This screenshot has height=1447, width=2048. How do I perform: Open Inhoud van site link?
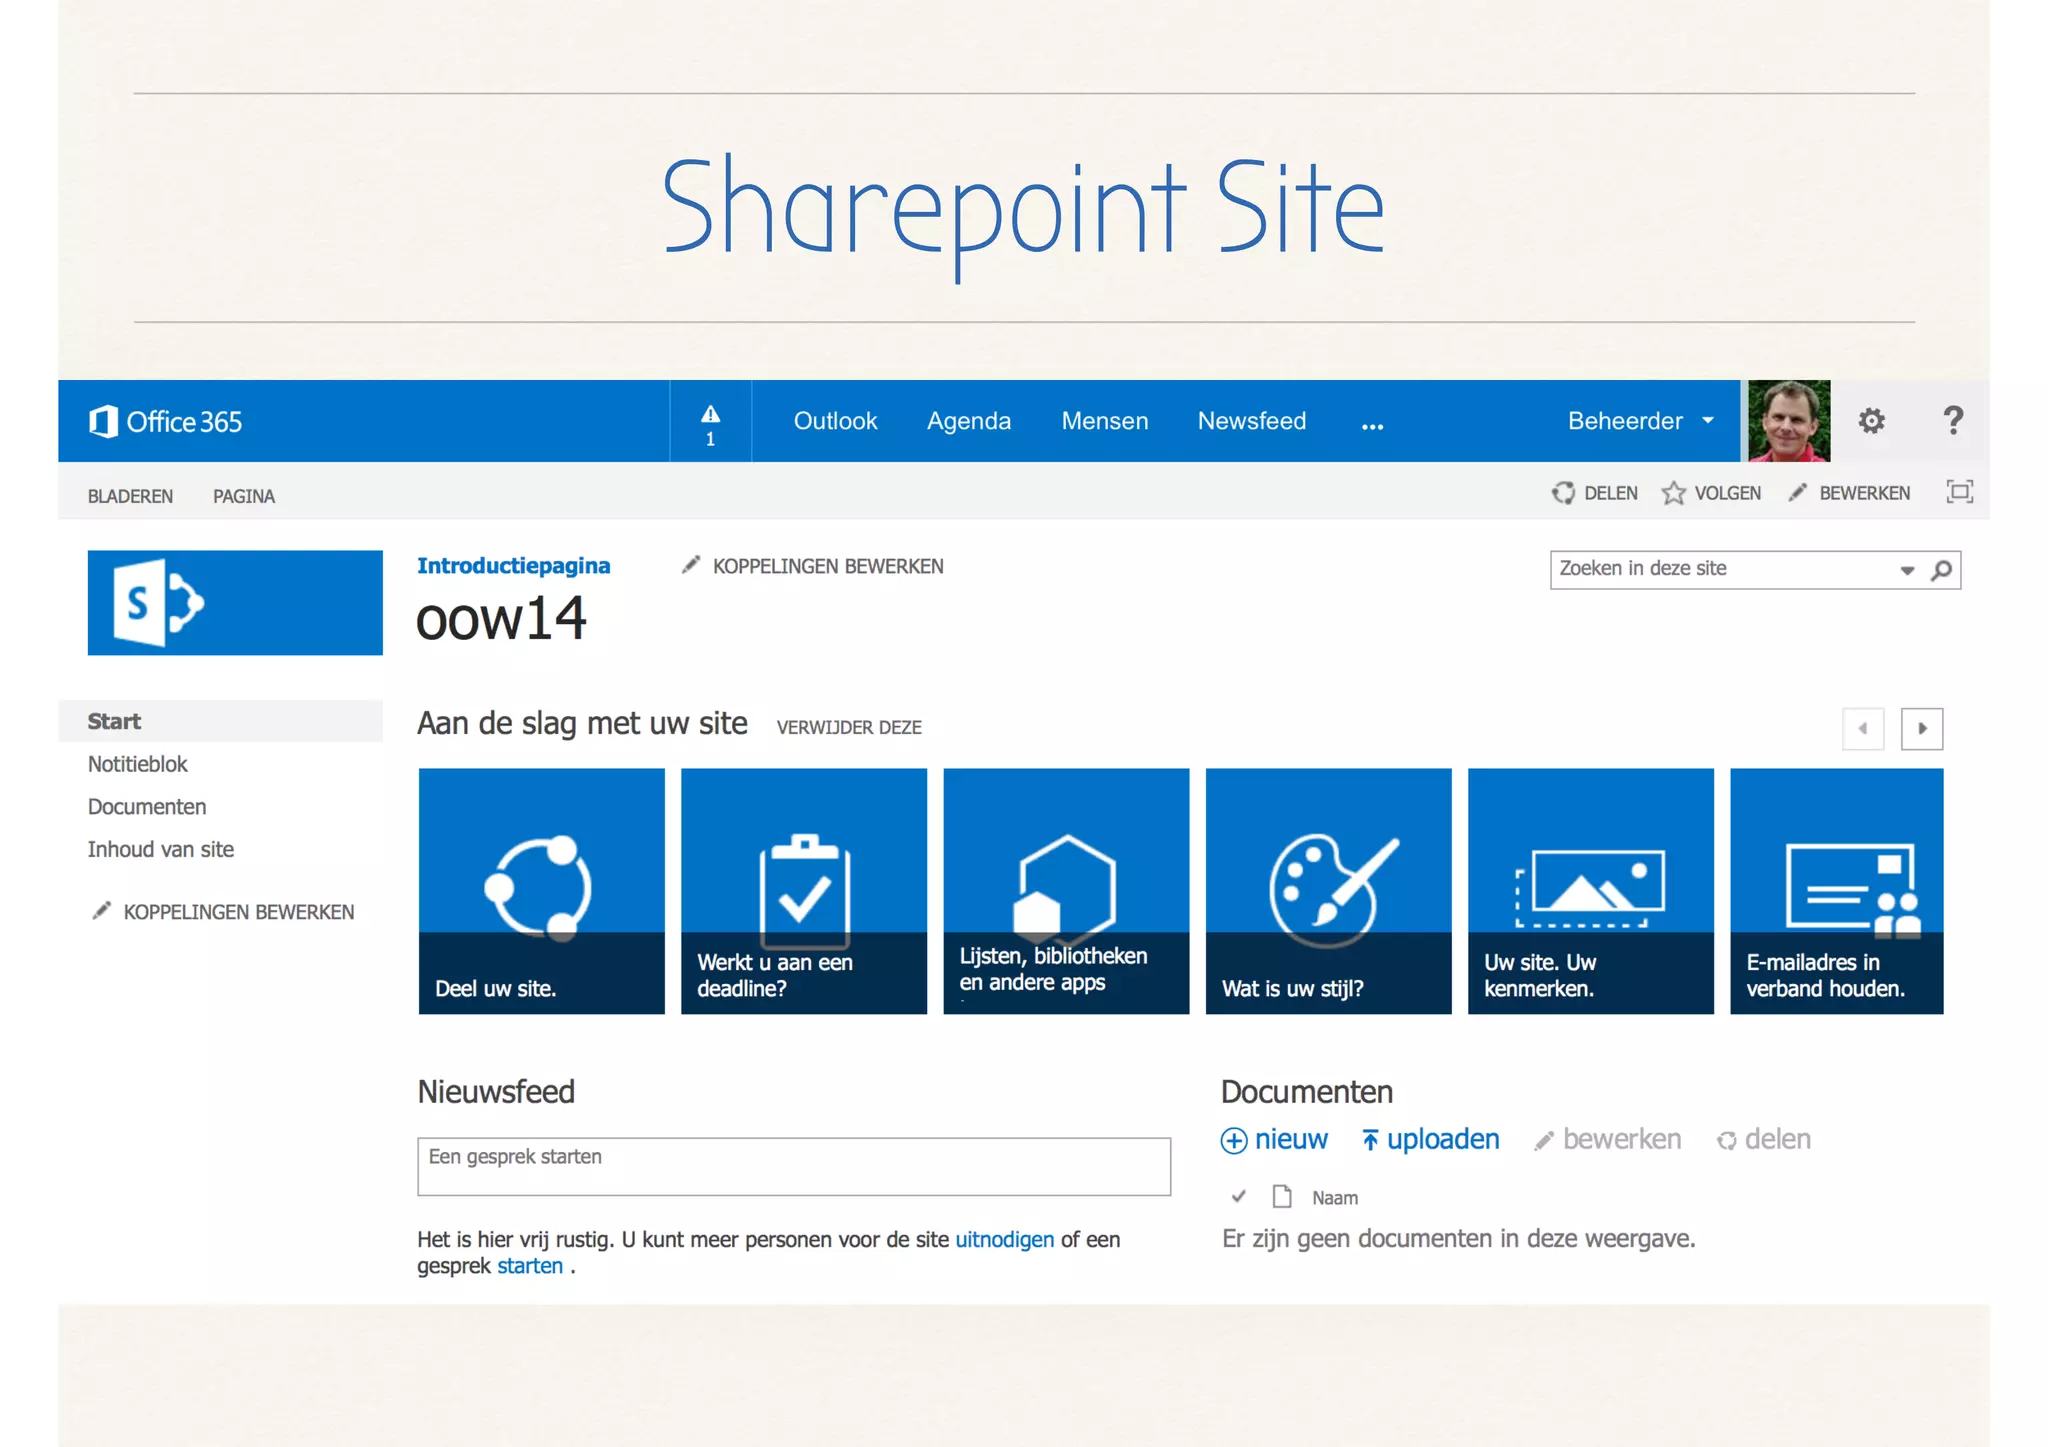coord(161,849)
